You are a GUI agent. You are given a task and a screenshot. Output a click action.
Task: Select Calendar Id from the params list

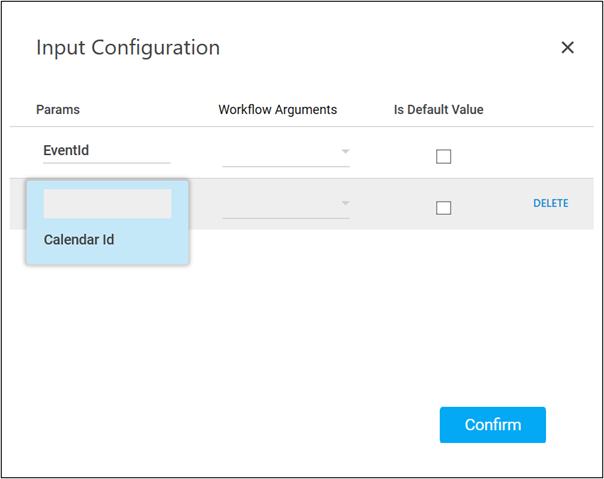tap(79, 240)
